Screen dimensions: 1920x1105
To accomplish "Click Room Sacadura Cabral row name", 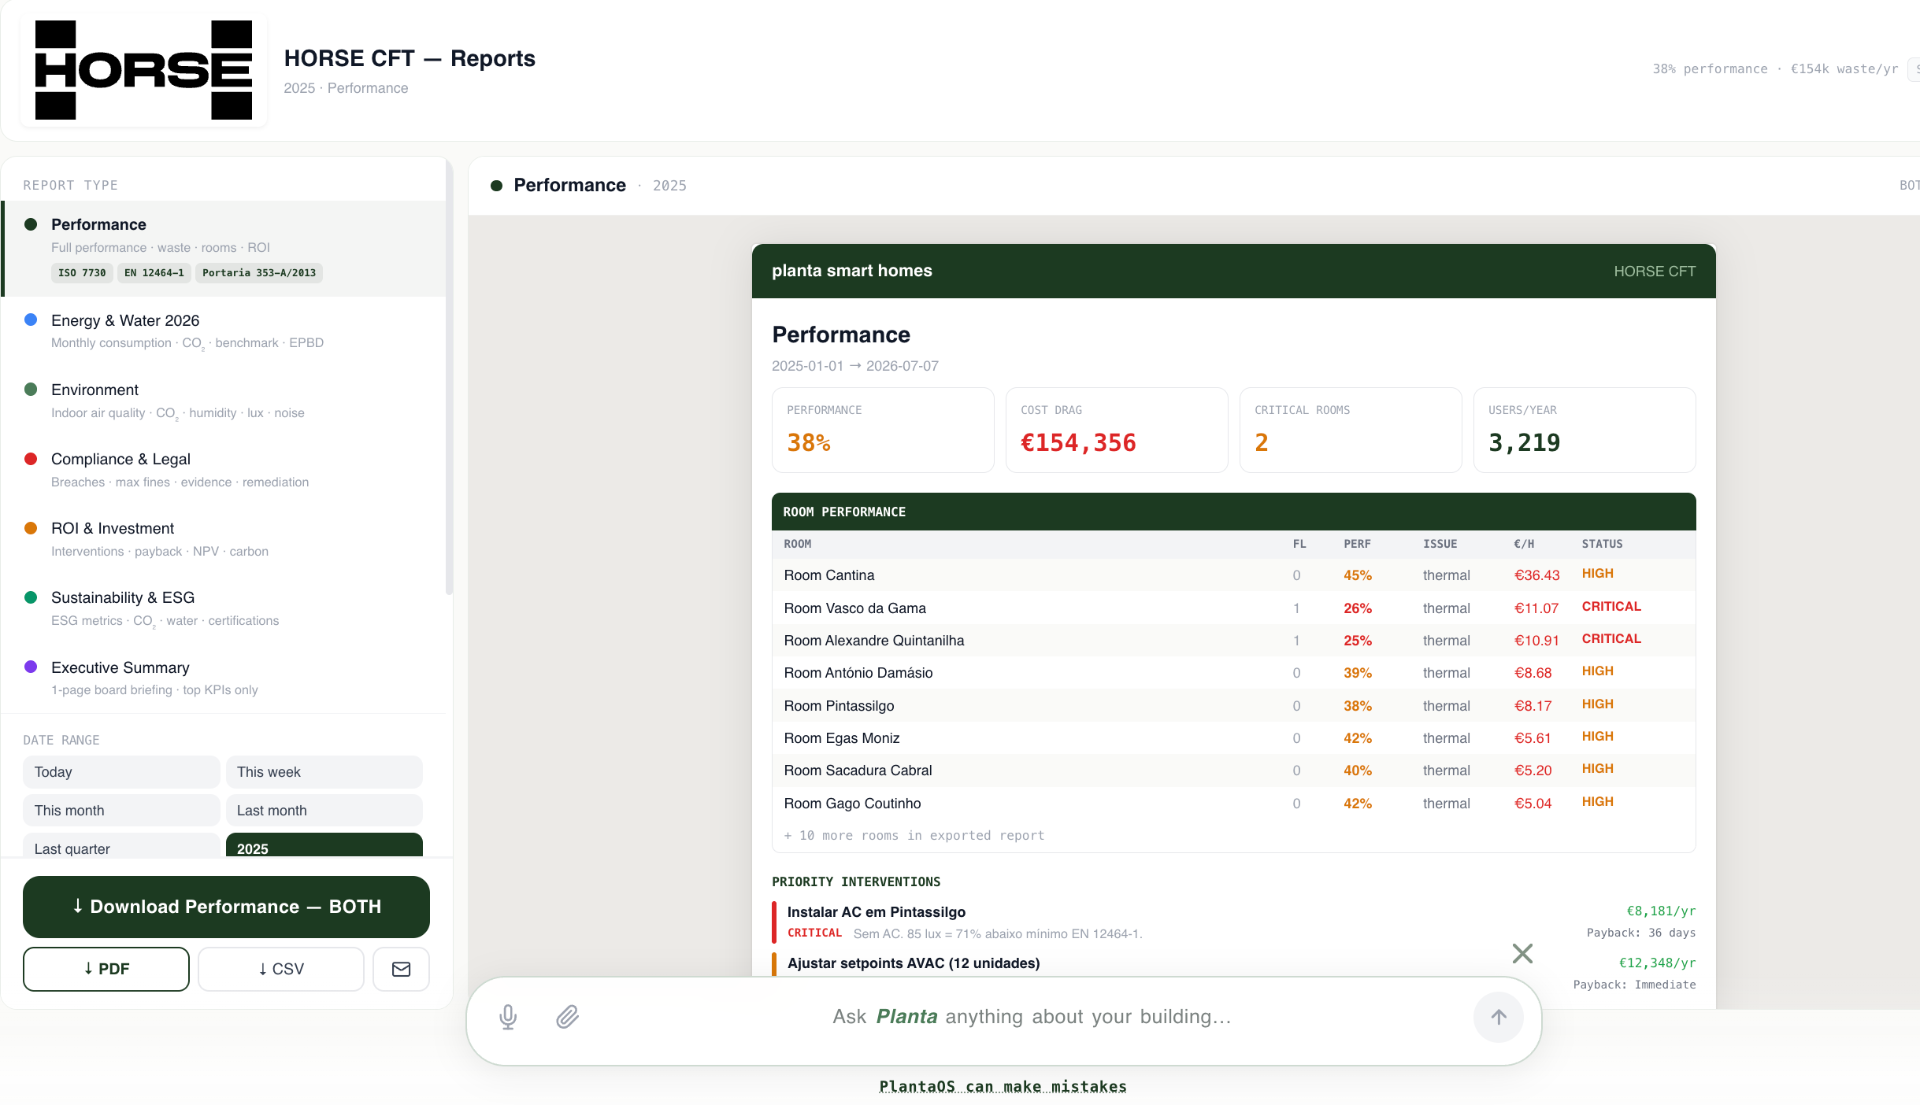I will (x=858, y=770).
